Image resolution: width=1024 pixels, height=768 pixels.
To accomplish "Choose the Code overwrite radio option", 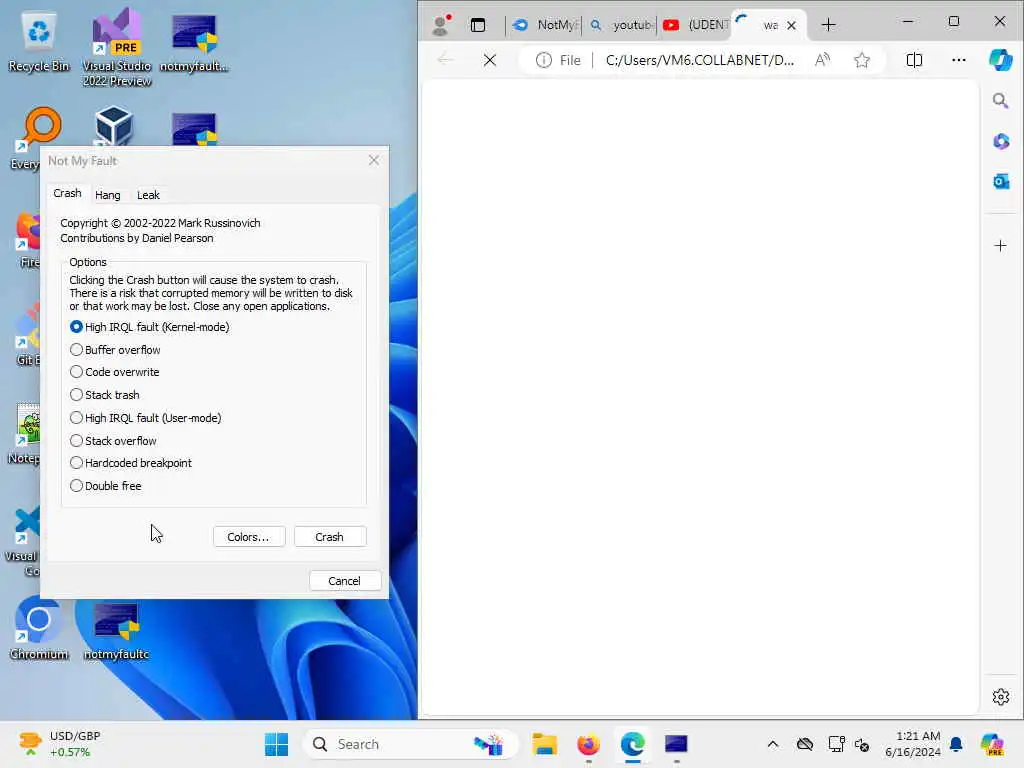I will [76, 372].
